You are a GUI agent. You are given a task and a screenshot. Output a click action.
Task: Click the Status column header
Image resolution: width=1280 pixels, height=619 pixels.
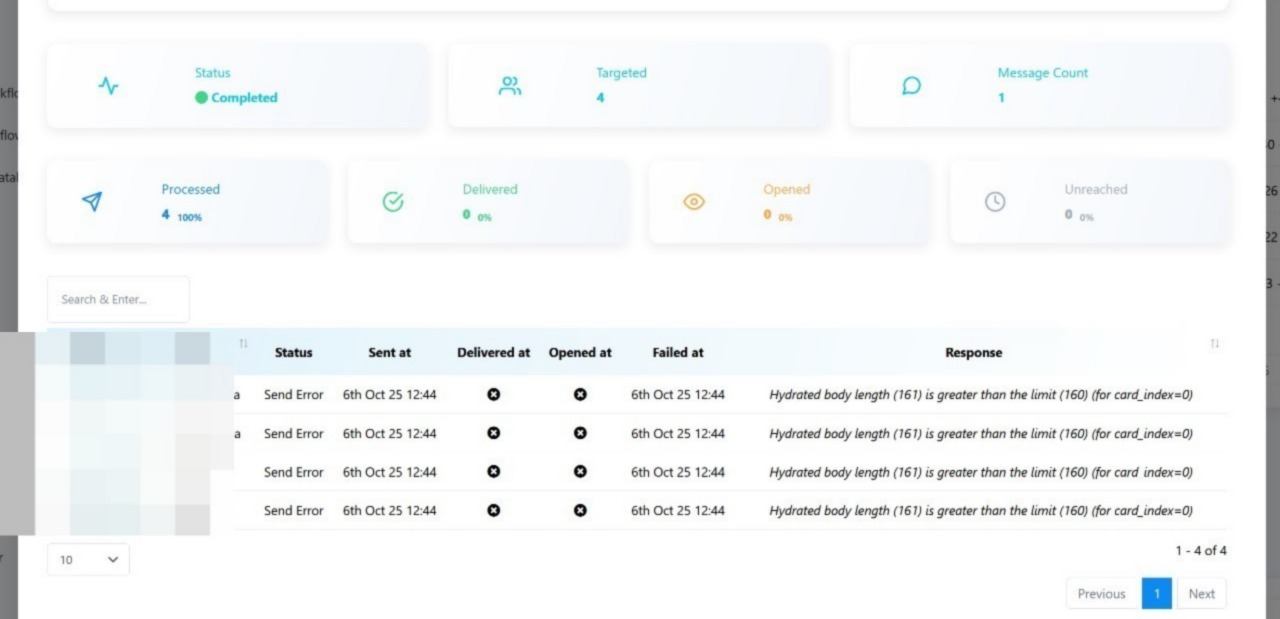[293, 353]
